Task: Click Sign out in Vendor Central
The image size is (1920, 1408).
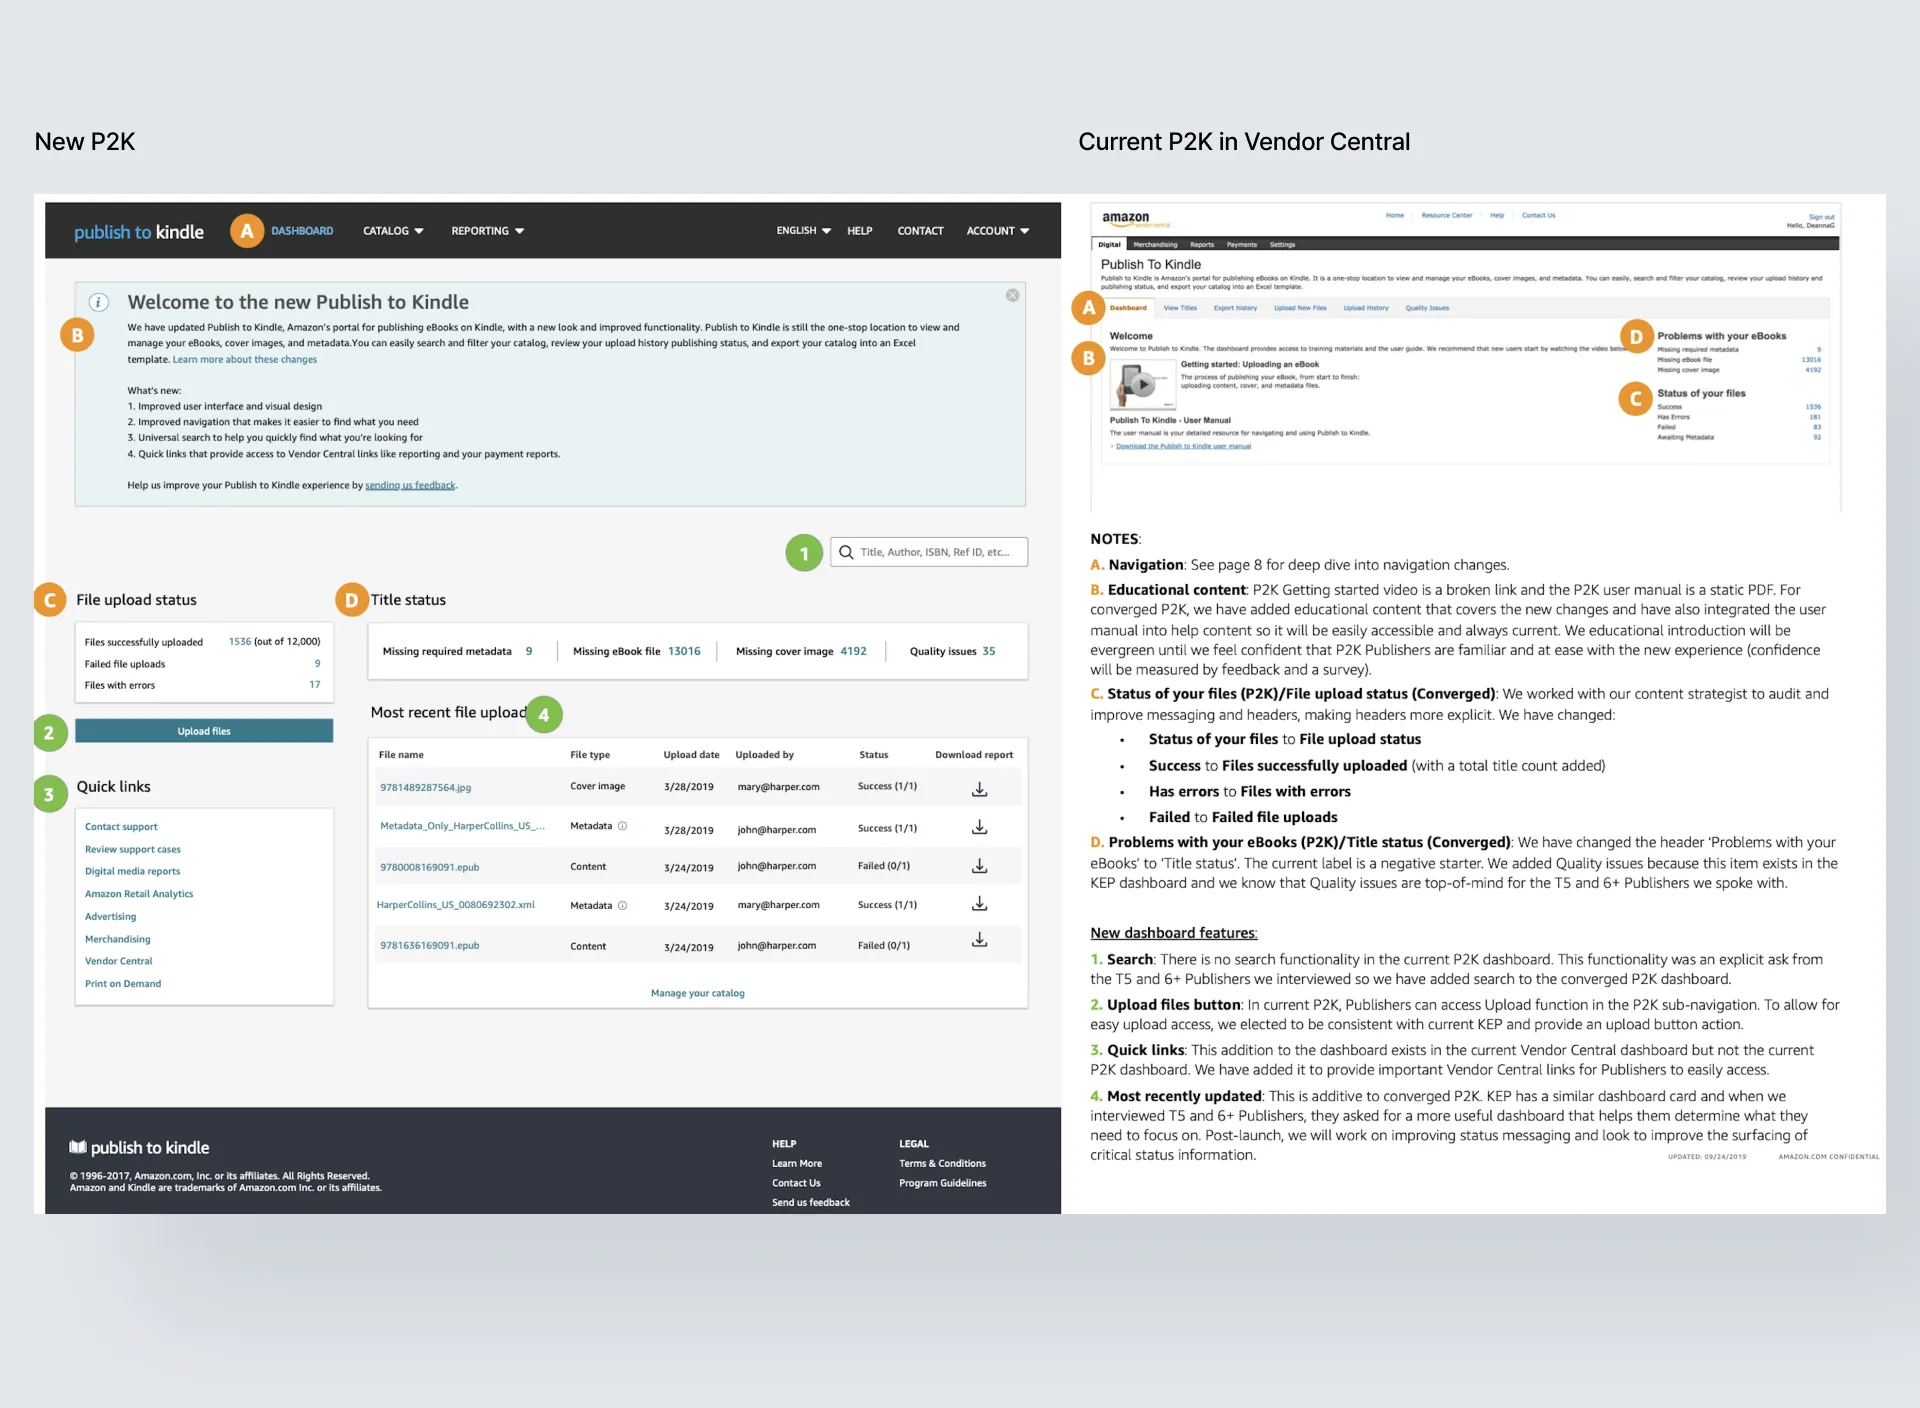Action: click(1821, 217)
